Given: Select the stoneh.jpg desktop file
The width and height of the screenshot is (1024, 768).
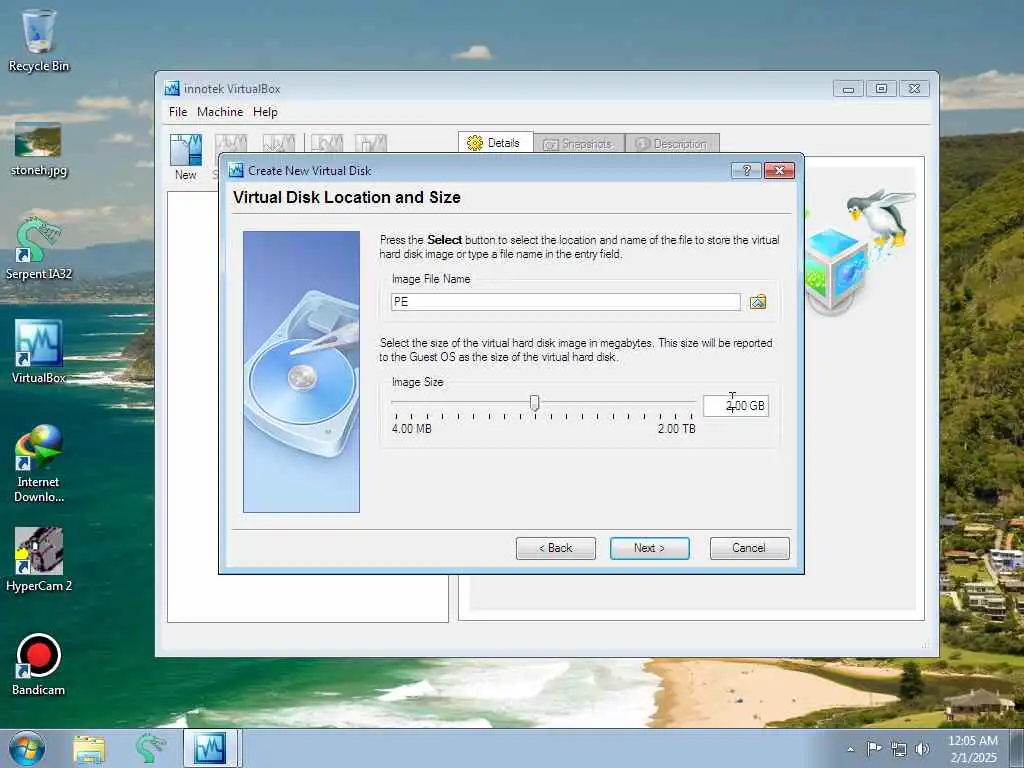Looking at the screenshot, I should point(39,150).
